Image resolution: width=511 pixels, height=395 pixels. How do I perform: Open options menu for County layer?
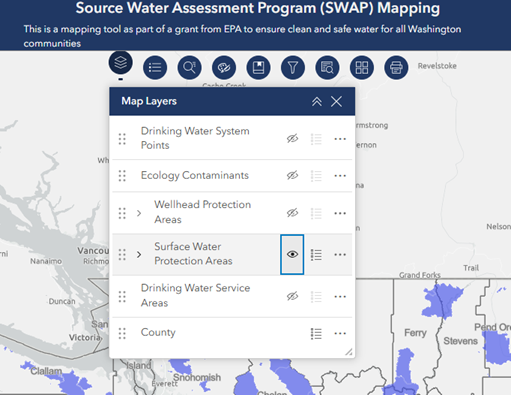[340, 333]
